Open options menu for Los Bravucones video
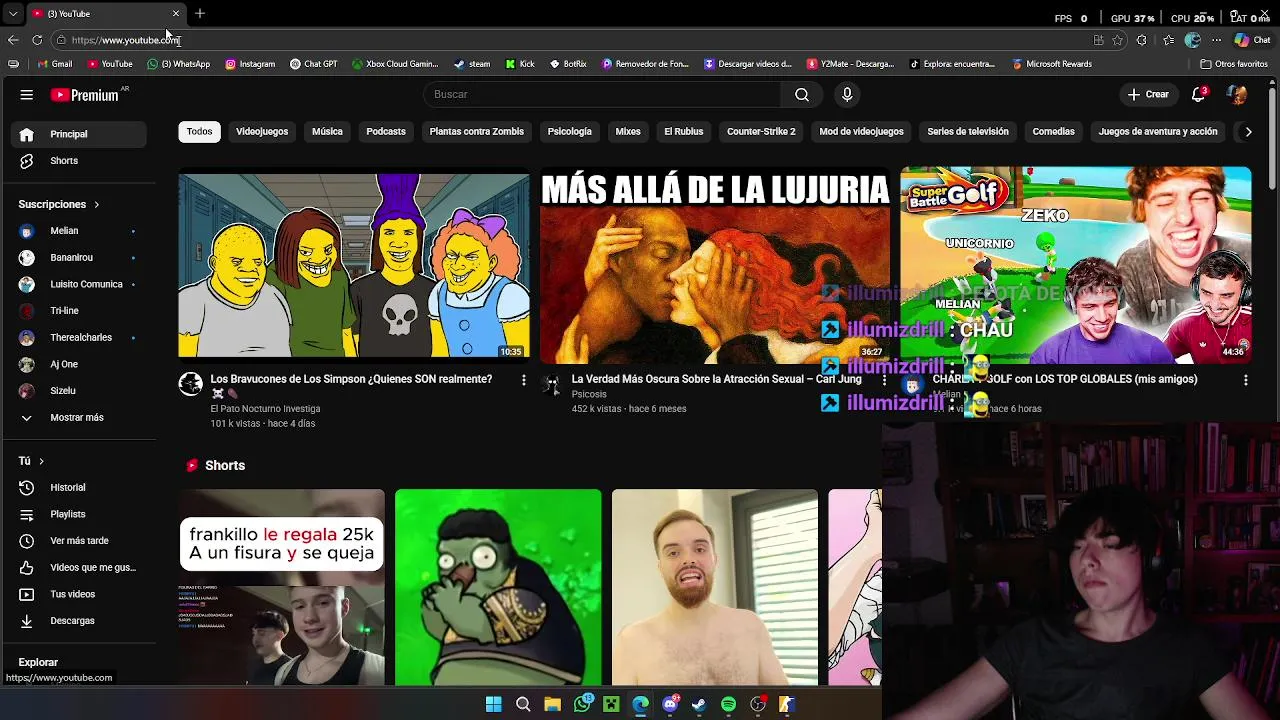Screen dimensions: 1280x720 [523, 380]
